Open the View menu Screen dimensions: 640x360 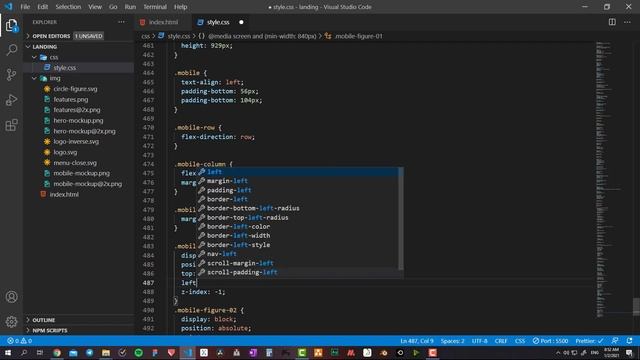pyautogui.click(x=95, y=7)
